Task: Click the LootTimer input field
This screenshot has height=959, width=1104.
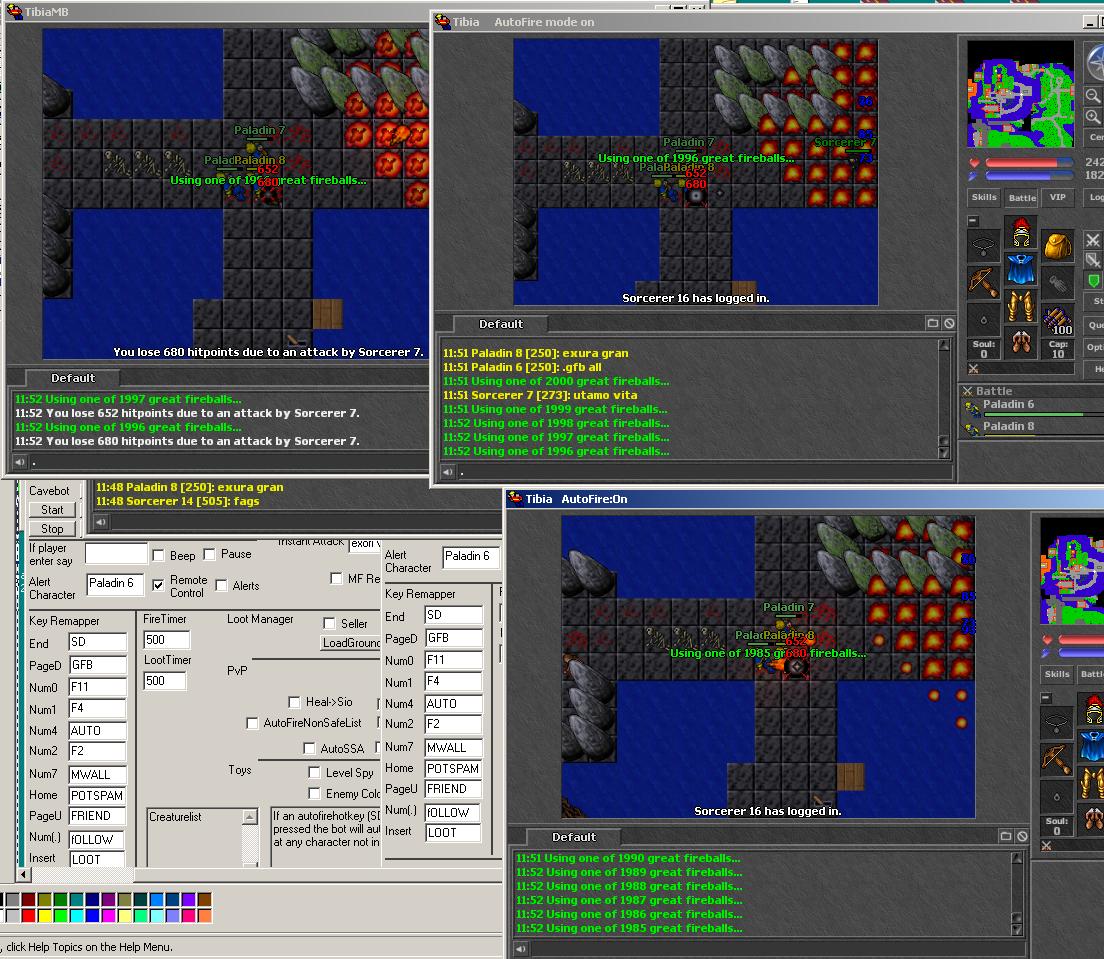Action: [x=165, y=681]
